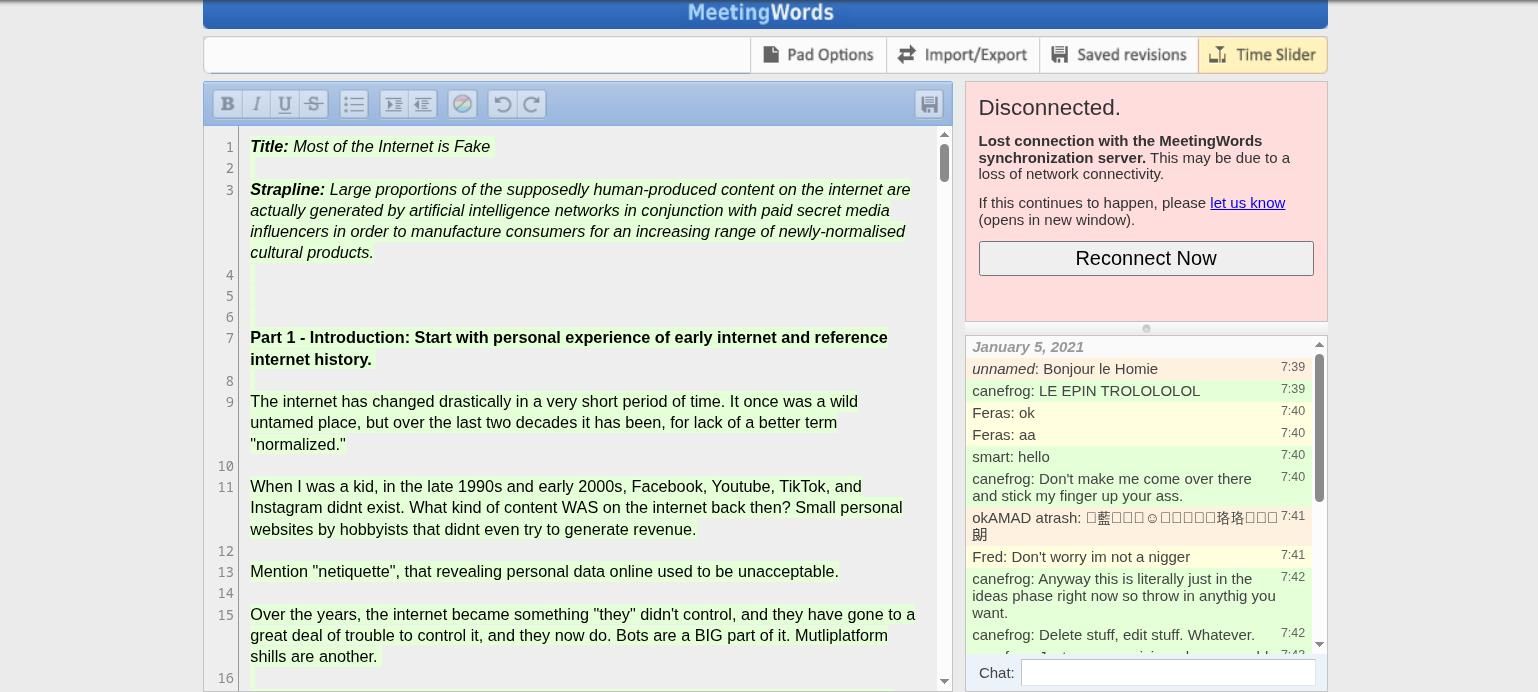
Task: Toggle bulleted list
Action: tap(354, 104)
